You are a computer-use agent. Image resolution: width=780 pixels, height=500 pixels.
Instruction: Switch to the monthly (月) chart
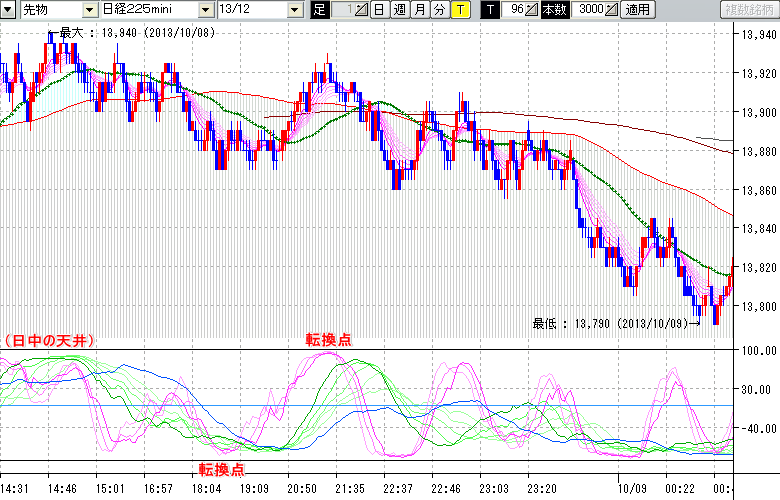pyautogui.click(x=419, y=10)
